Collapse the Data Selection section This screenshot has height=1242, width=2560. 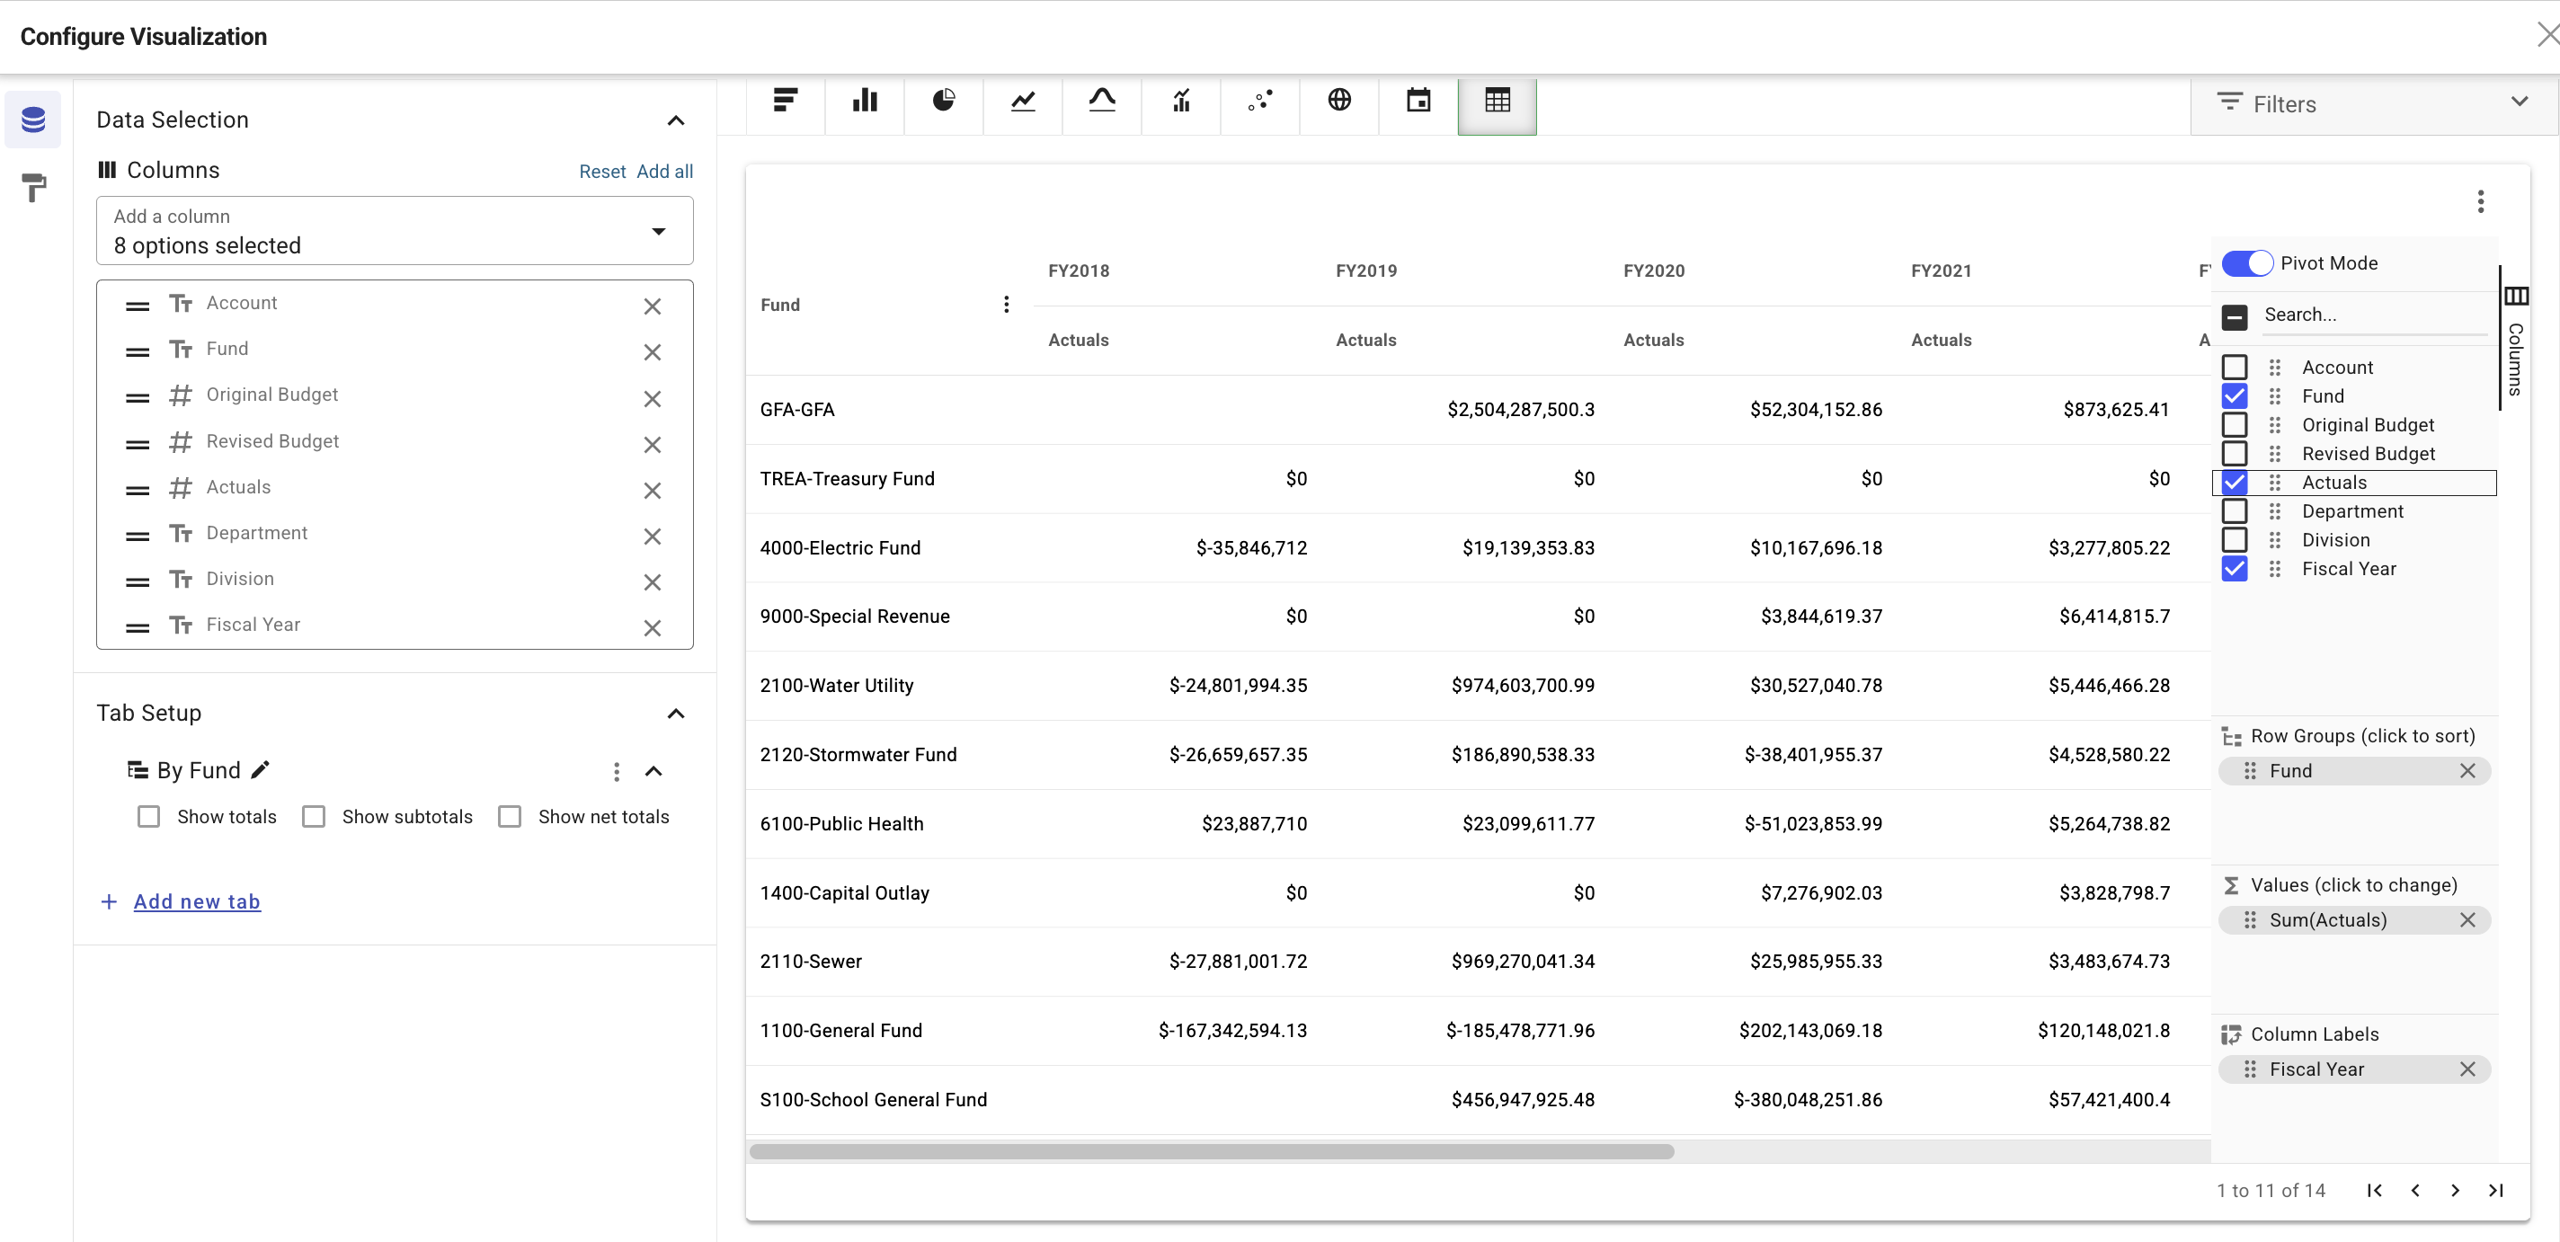pyautogui.click(x=676, y=120)
